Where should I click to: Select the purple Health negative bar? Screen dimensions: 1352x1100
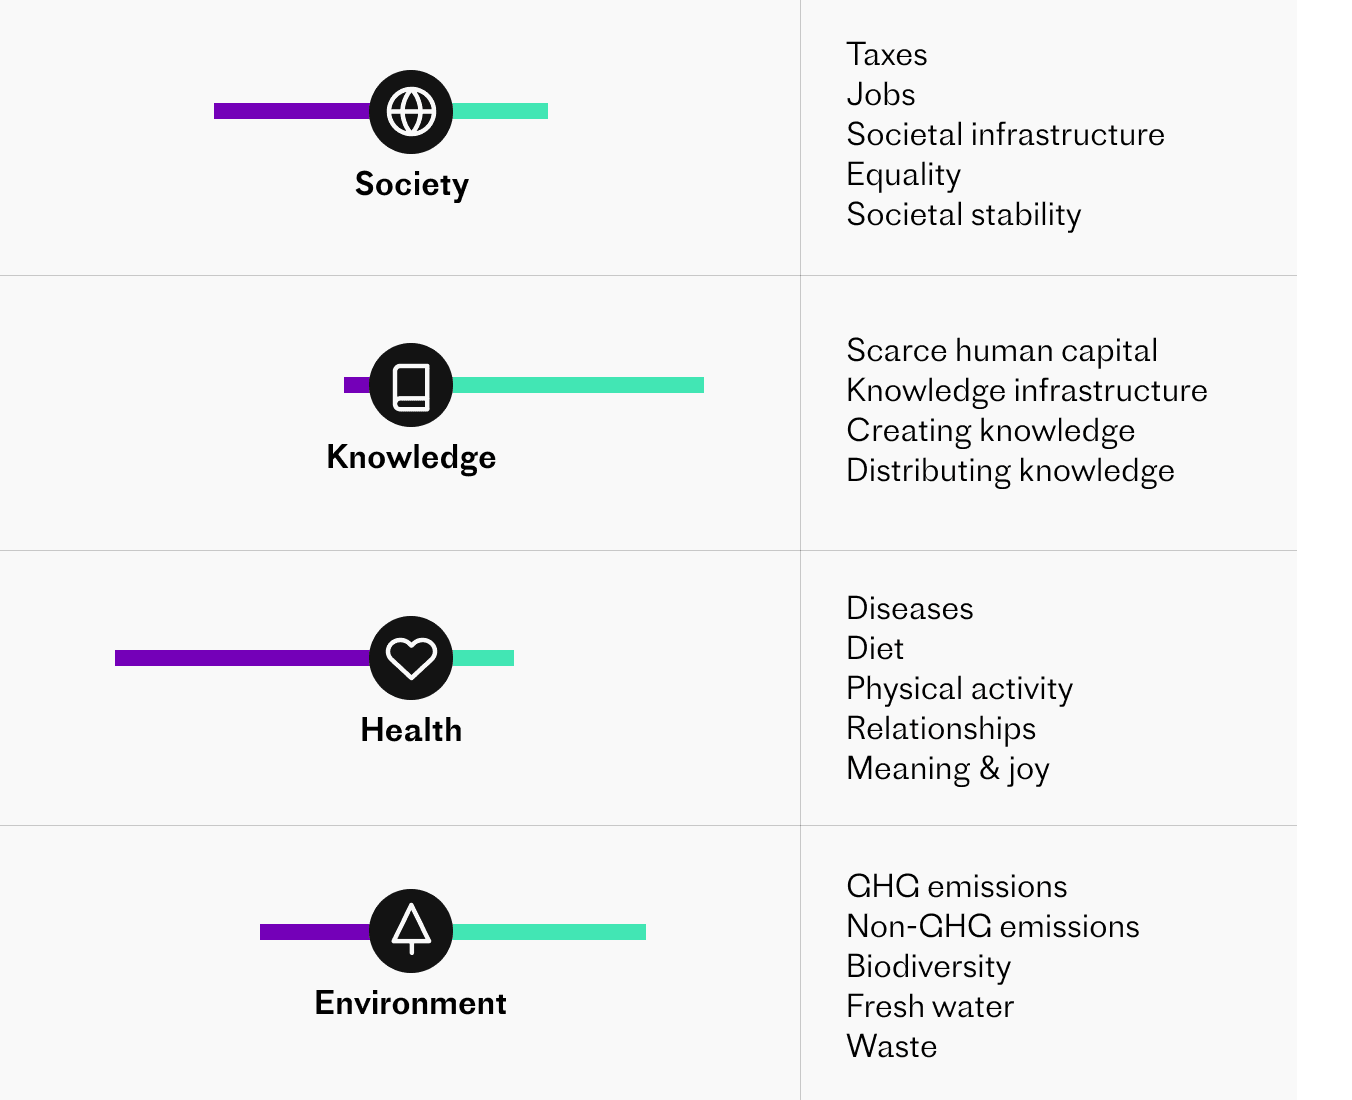click(243, 658)
